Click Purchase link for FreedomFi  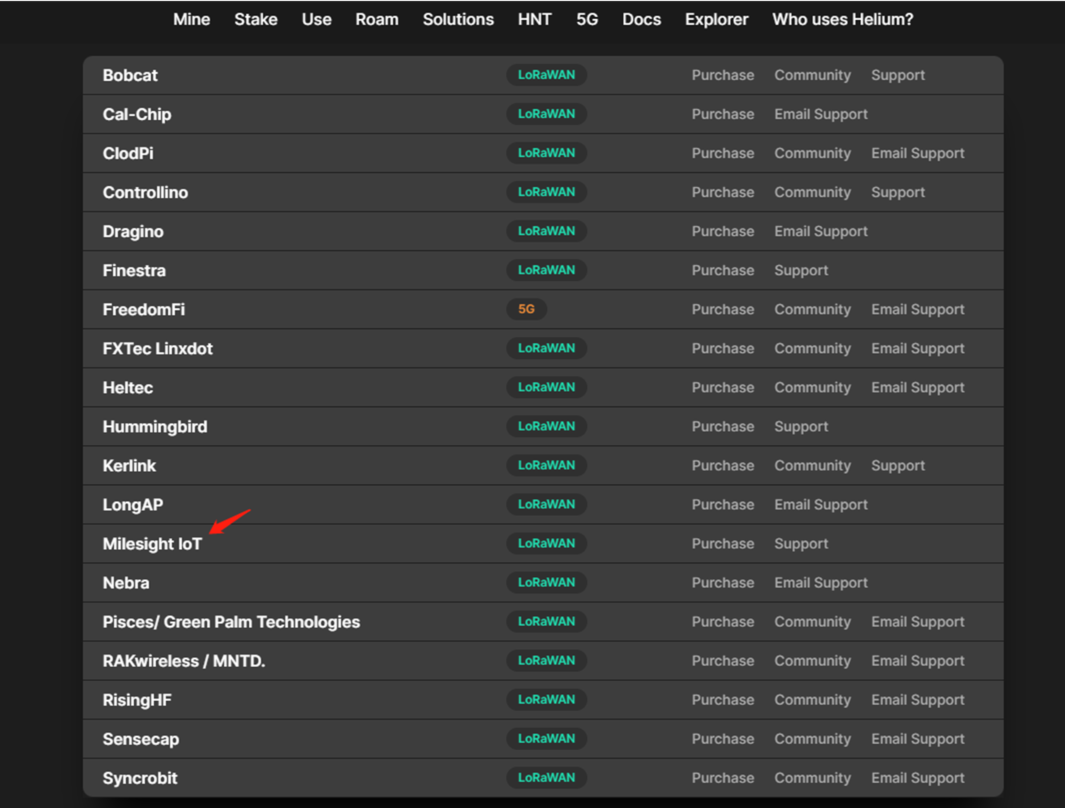click(x=723, y=310)
